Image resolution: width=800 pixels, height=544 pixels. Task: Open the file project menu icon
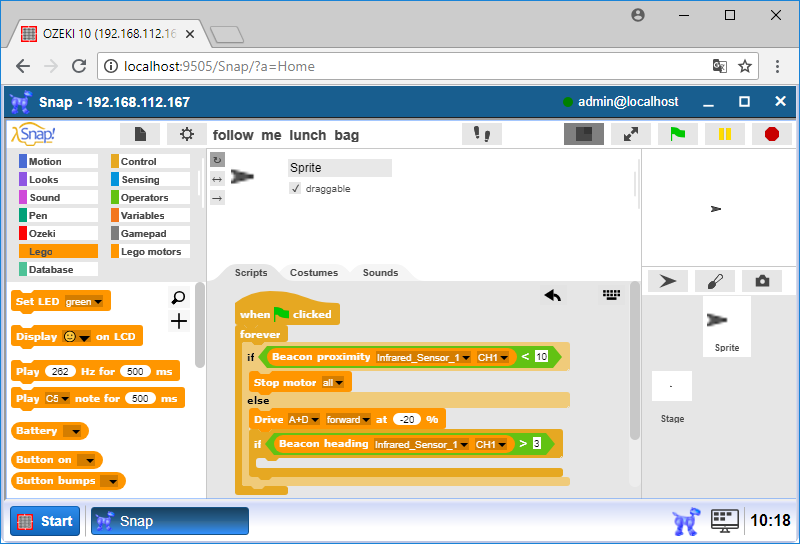coord(140,134)
